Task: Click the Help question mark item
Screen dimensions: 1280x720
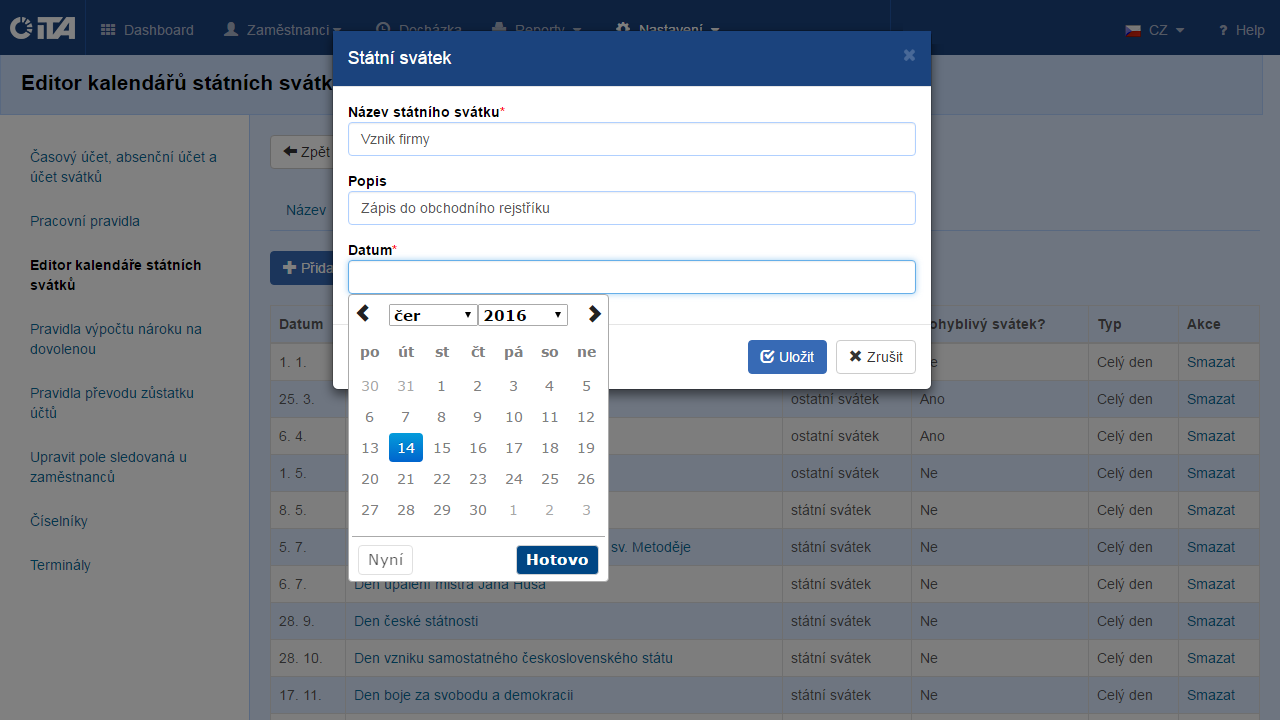Action: (1241, 30)
